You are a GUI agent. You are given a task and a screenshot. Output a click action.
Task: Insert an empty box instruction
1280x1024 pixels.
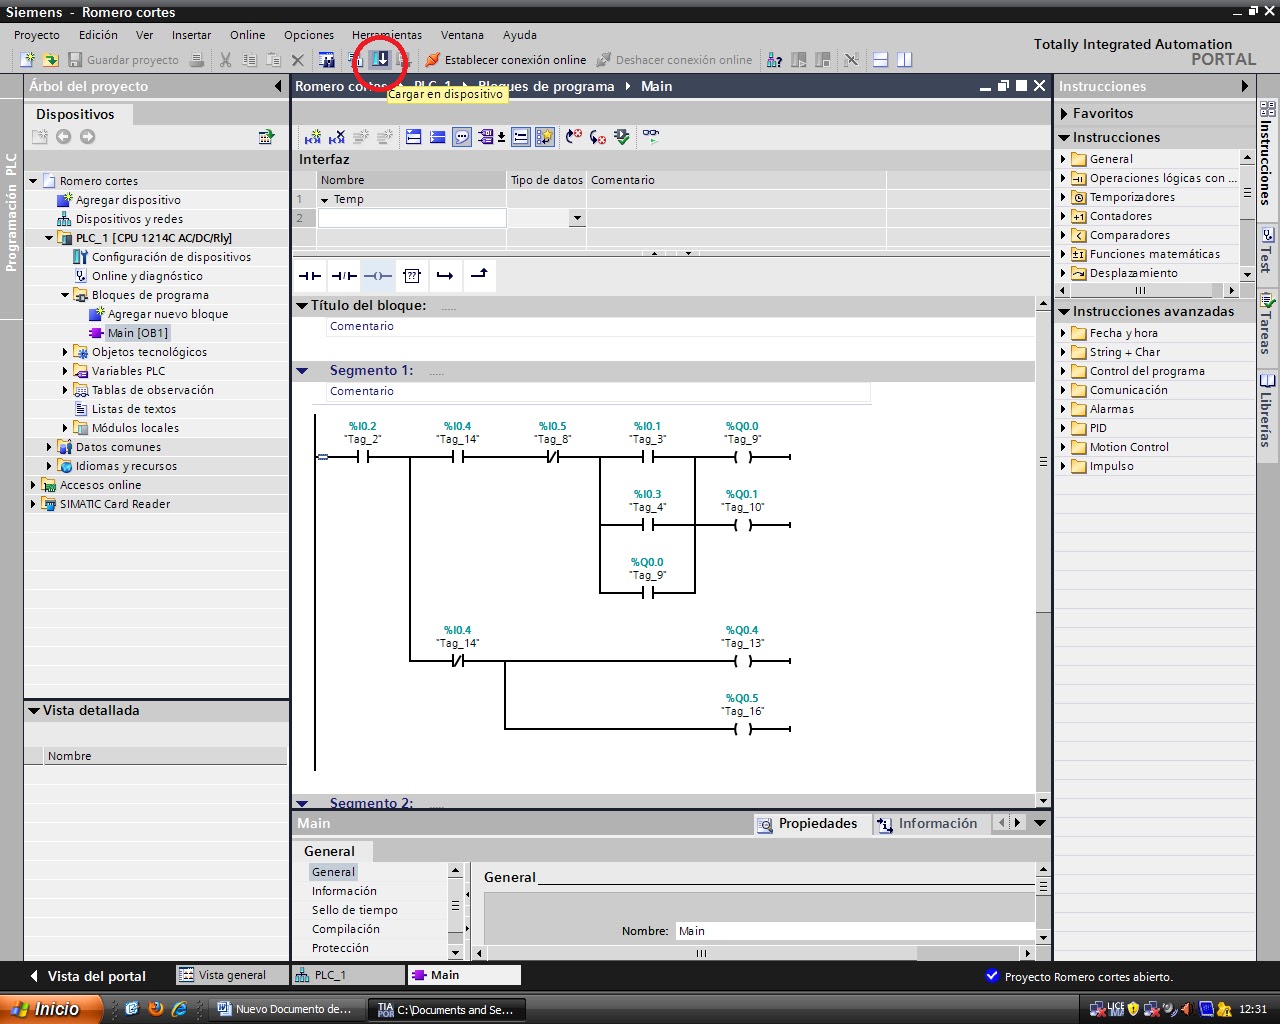tap(412, 275)
